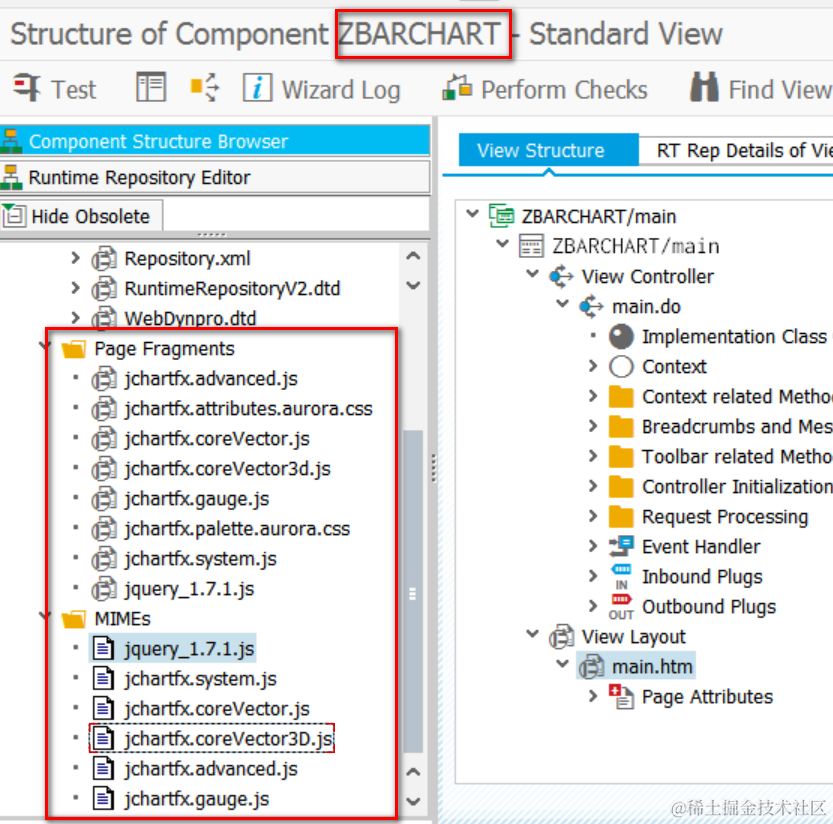
Task: Select the Page Fragments folder icon
Action: pos(73,349)
